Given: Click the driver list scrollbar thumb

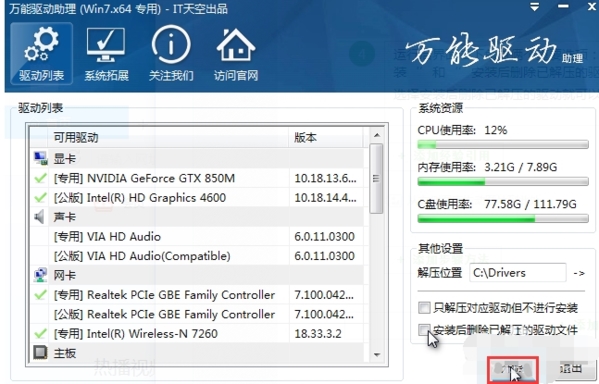Looking at the screenshot, I should coord(376,178).
